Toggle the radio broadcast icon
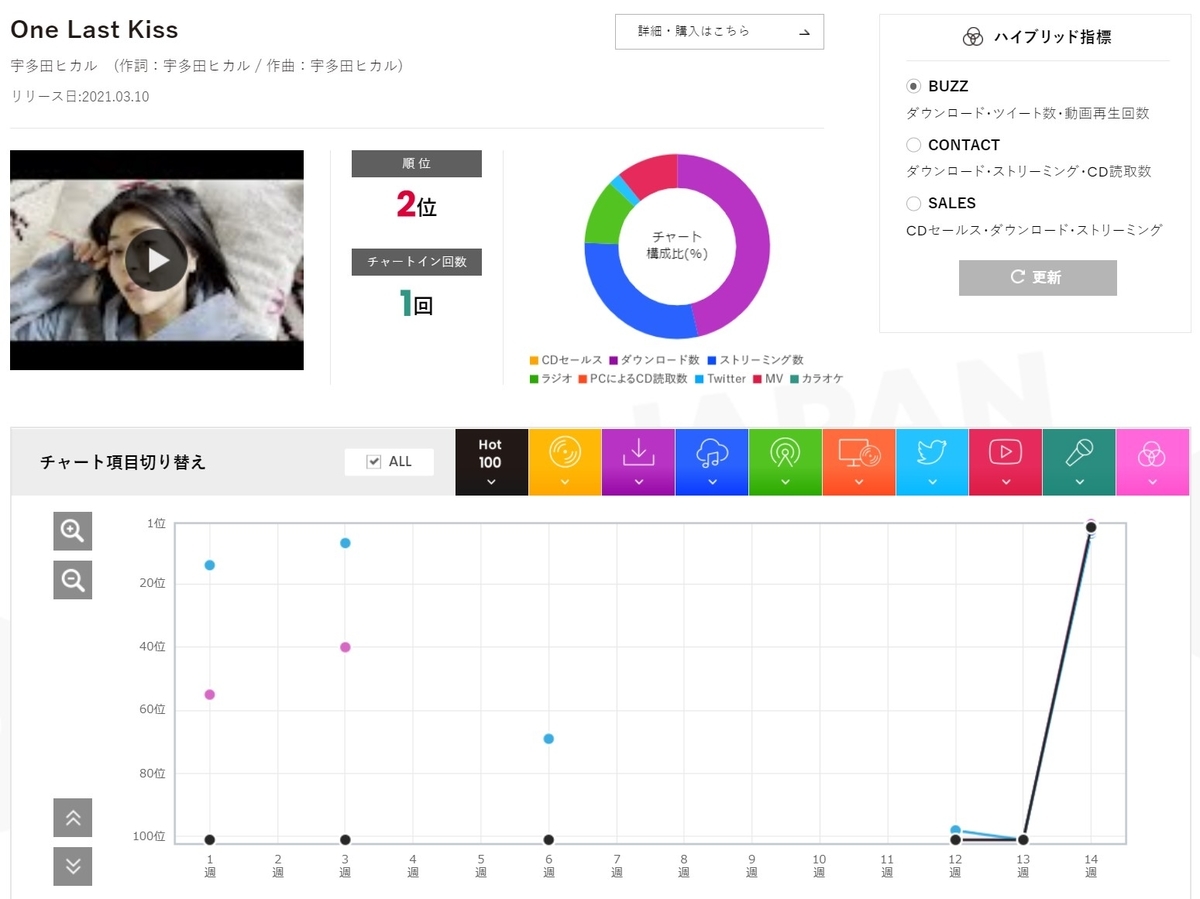1200x899 pixels. click(785, 462)
